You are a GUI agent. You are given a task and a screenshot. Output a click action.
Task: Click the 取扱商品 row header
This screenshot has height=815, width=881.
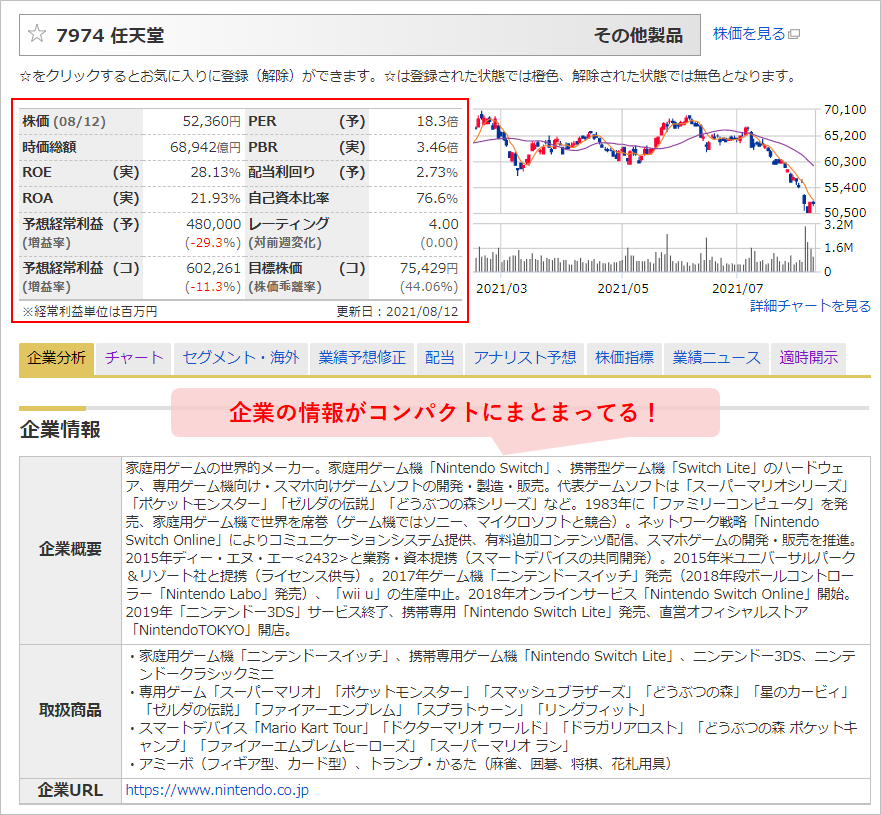pos(70,711)
